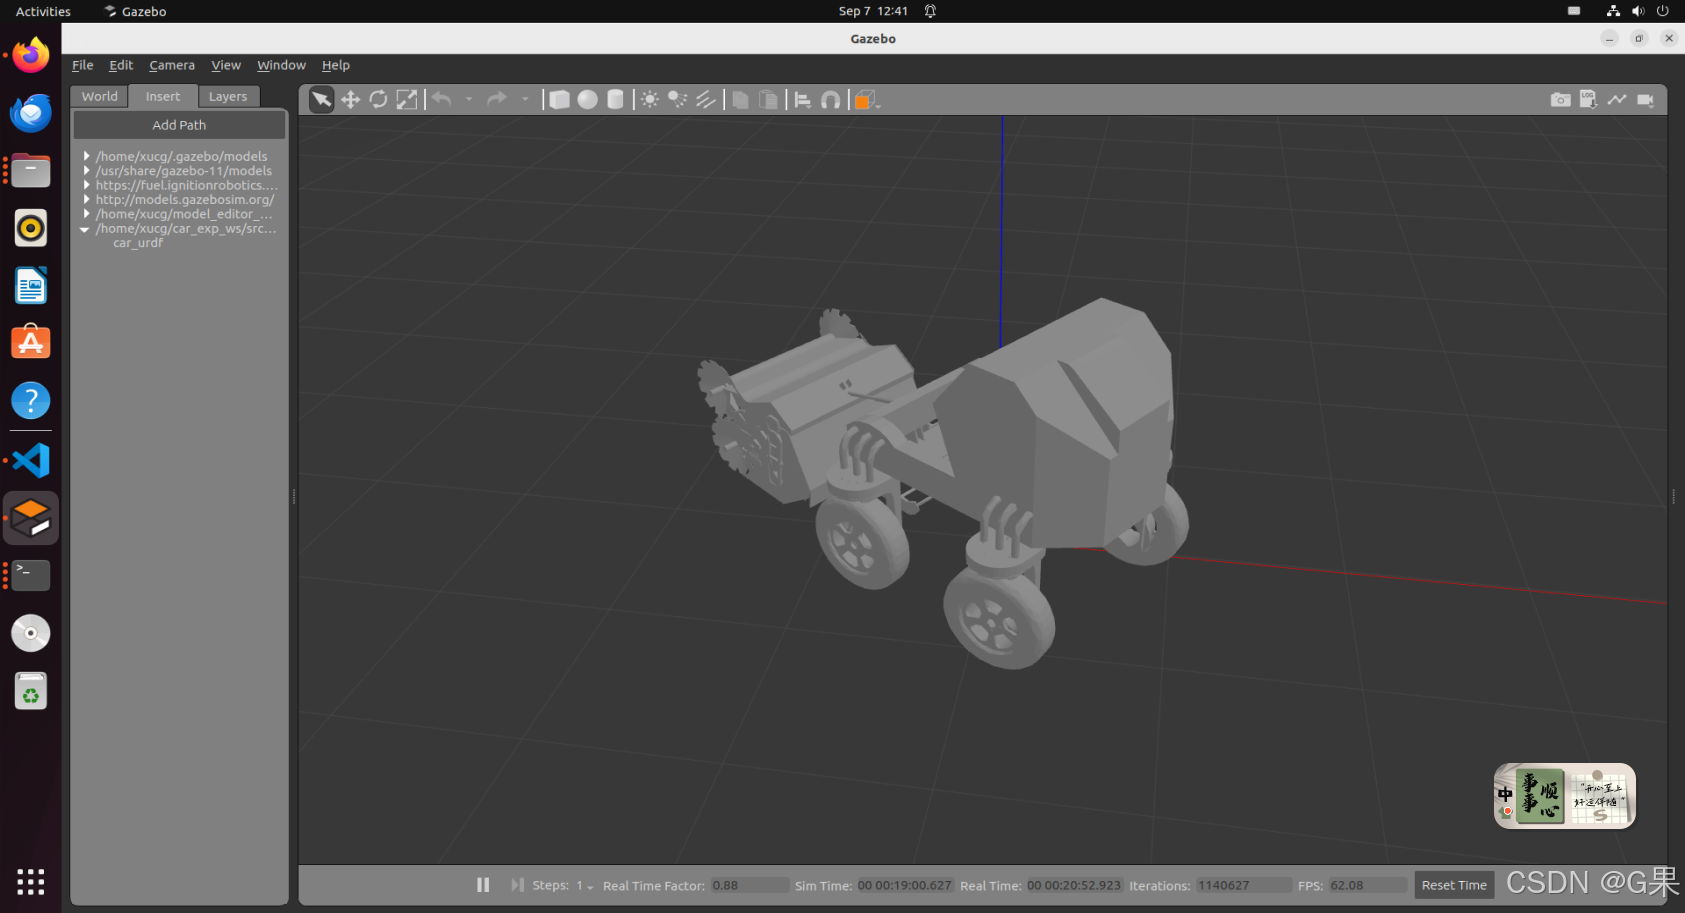Image resolution: width=1685 pixels, height=913 pixels.
Task: Open Terminal from the dock
Action: click(x=31, y=575)
